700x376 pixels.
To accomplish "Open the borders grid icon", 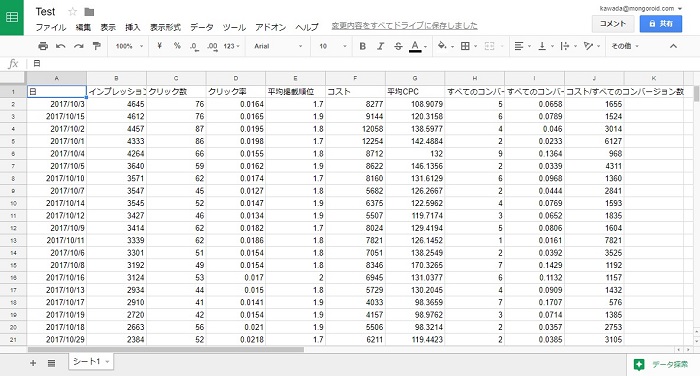I will pos(468,46).
